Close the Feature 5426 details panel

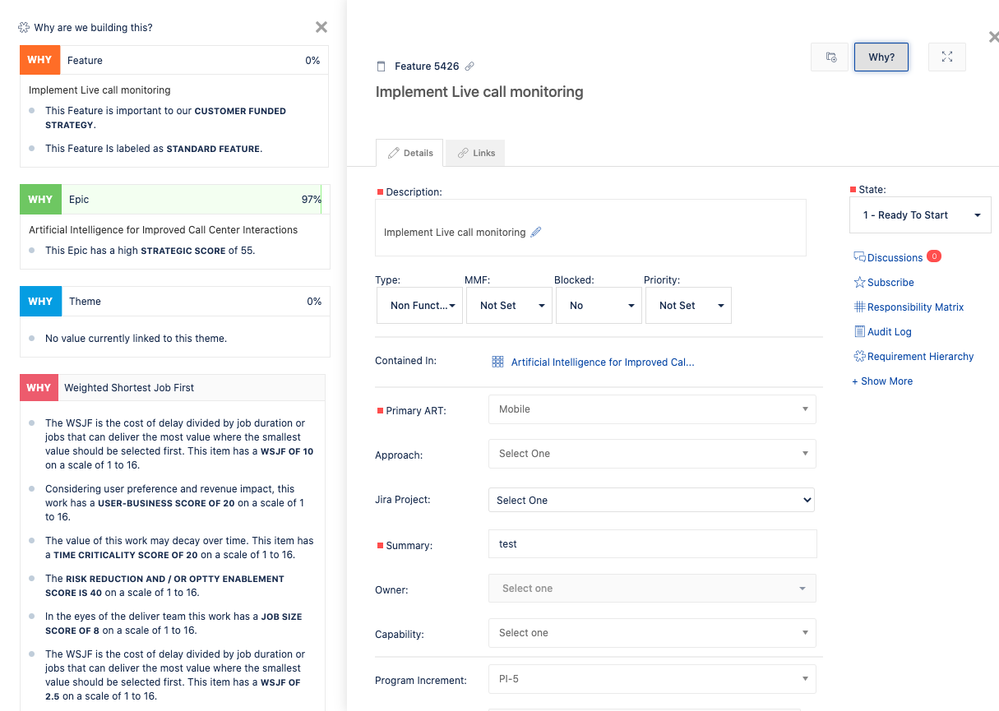click(x=993, y=37)
